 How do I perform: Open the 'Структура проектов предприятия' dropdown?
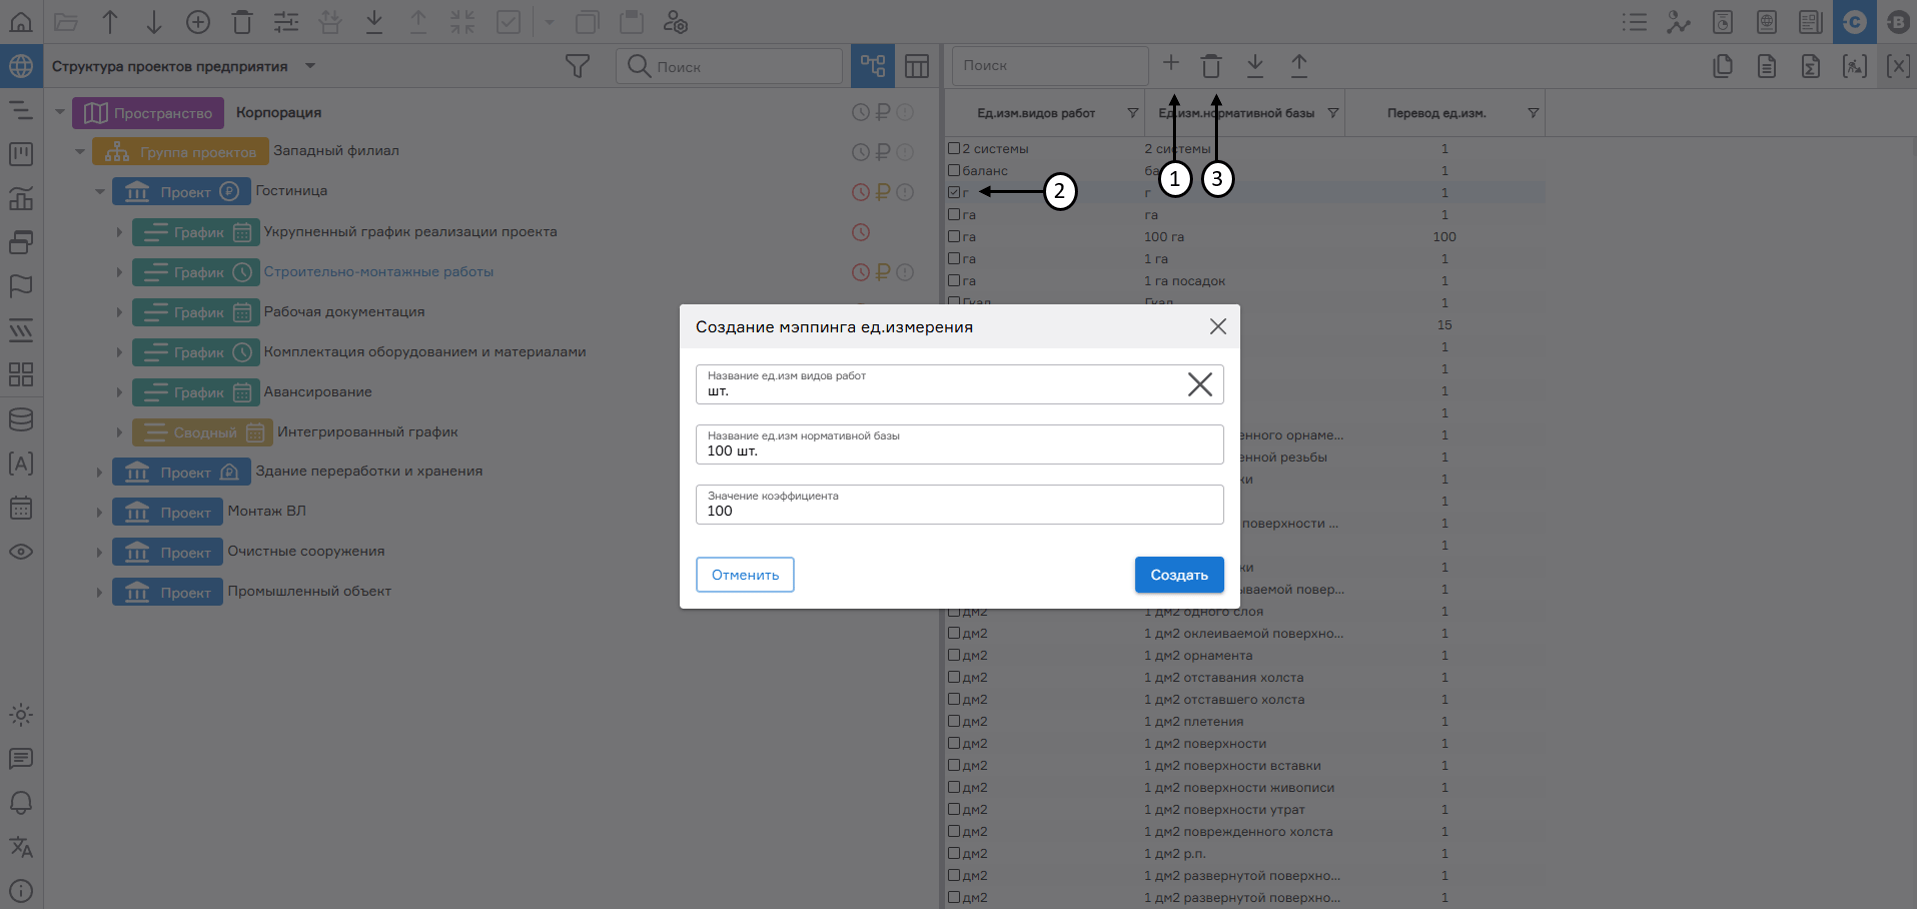point(310,66)
